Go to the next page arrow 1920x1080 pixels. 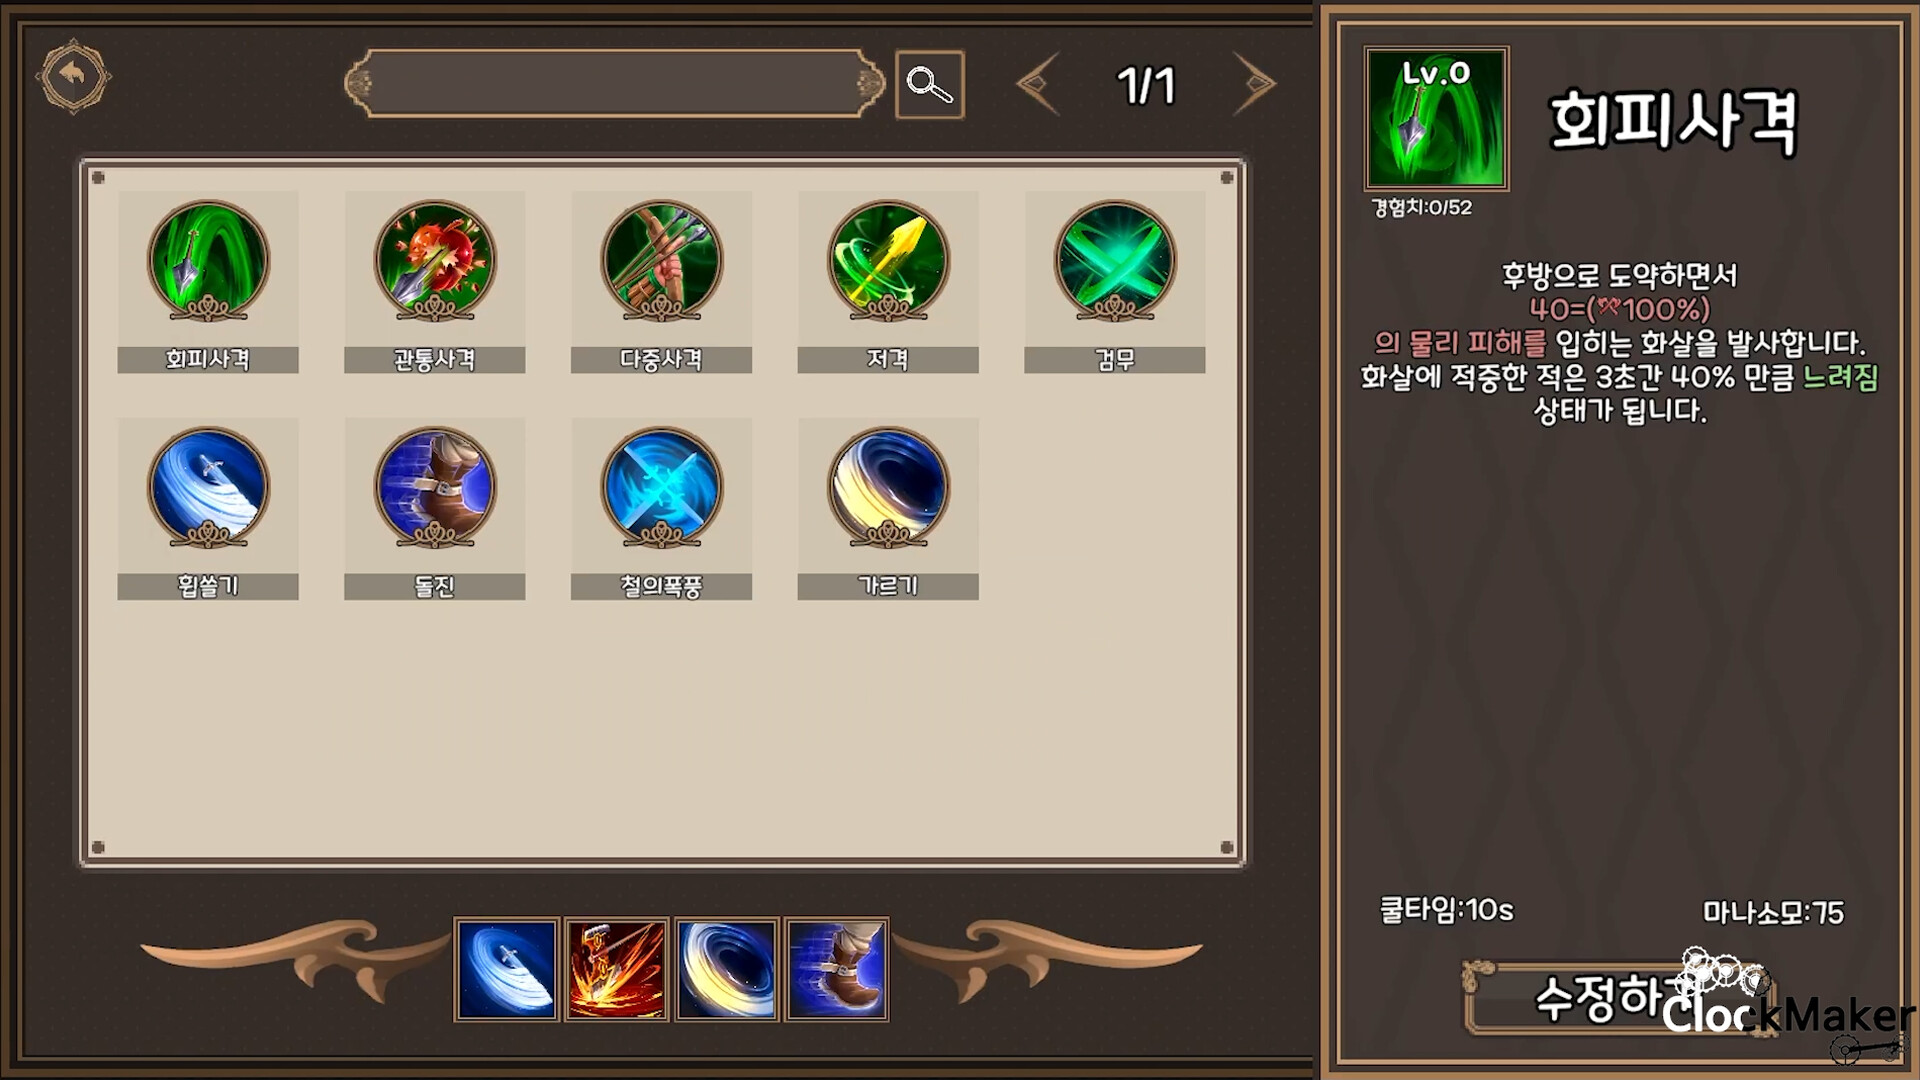click(x=1254, y=85)
